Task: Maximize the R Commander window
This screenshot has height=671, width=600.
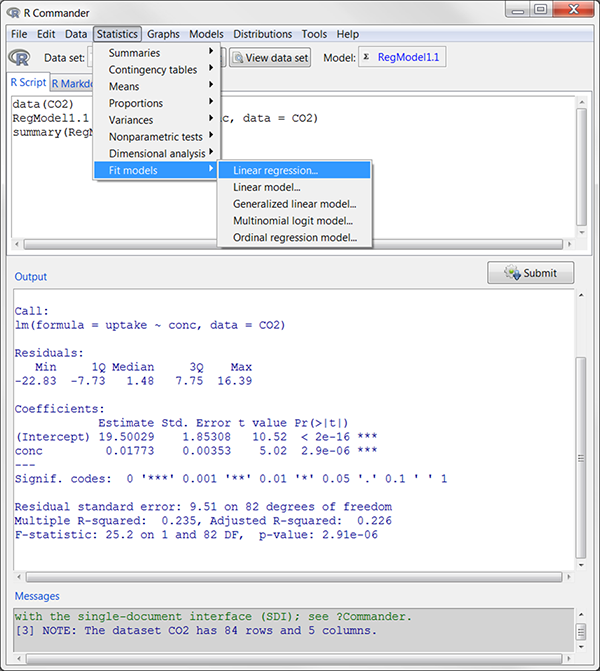Action: pos(541,9)
